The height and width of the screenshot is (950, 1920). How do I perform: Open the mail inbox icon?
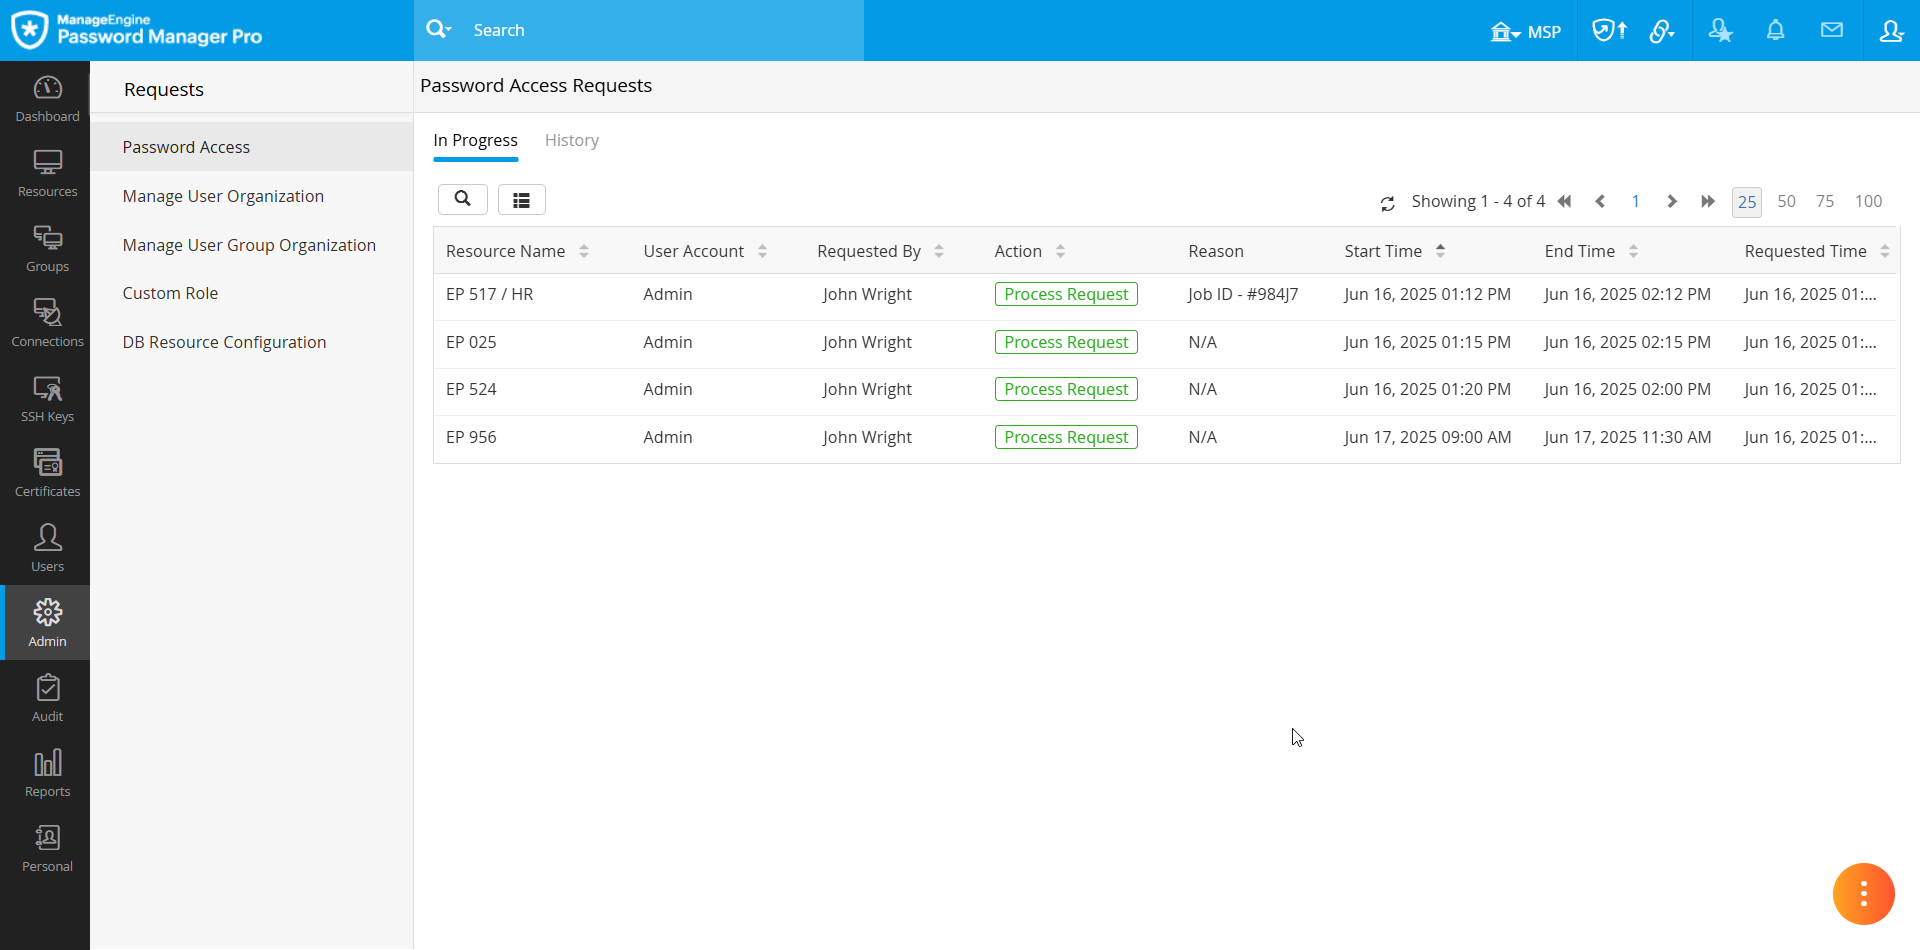point(1832,30)
